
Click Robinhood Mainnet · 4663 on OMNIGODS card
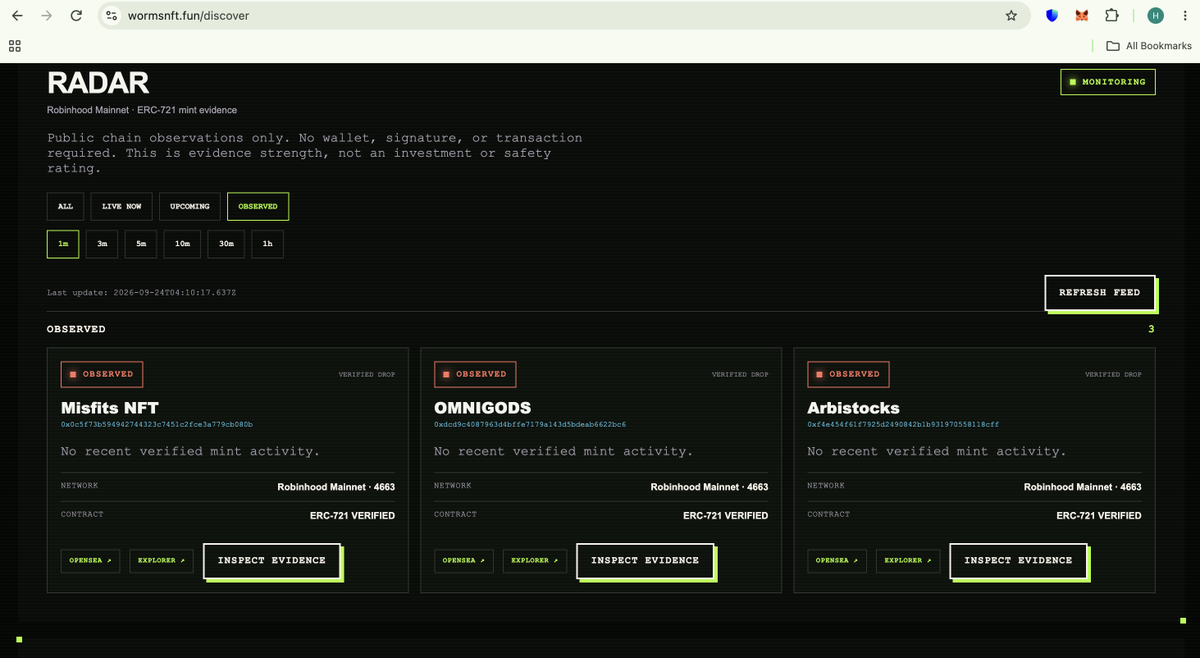tap(709, 487)
